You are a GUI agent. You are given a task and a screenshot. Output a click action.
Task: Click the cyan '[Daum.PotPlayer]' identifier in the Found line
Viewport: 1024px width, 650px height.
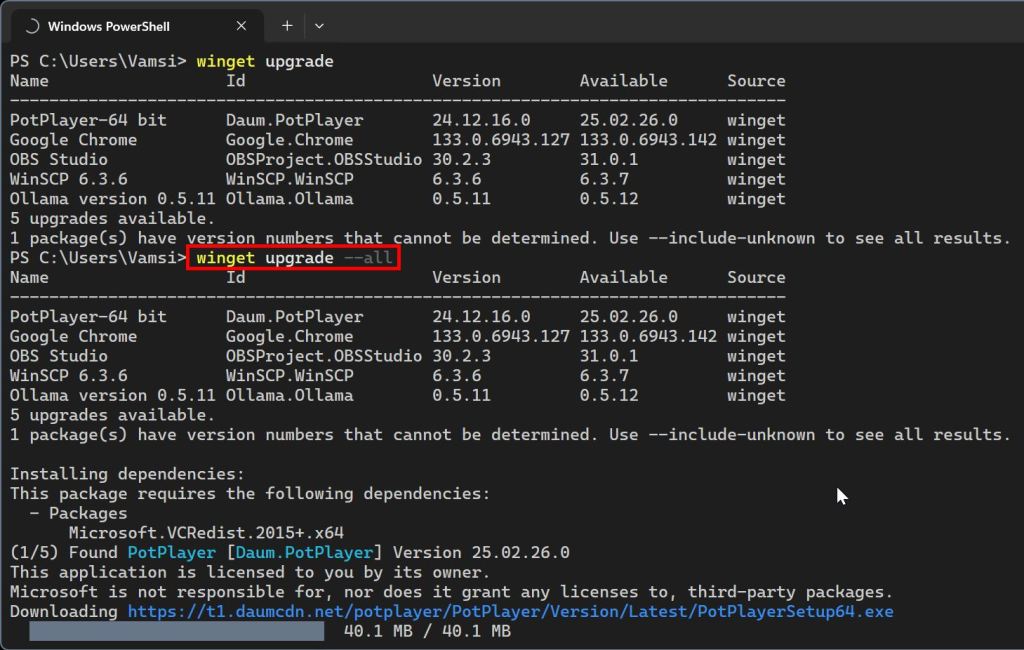pos(304,553)
